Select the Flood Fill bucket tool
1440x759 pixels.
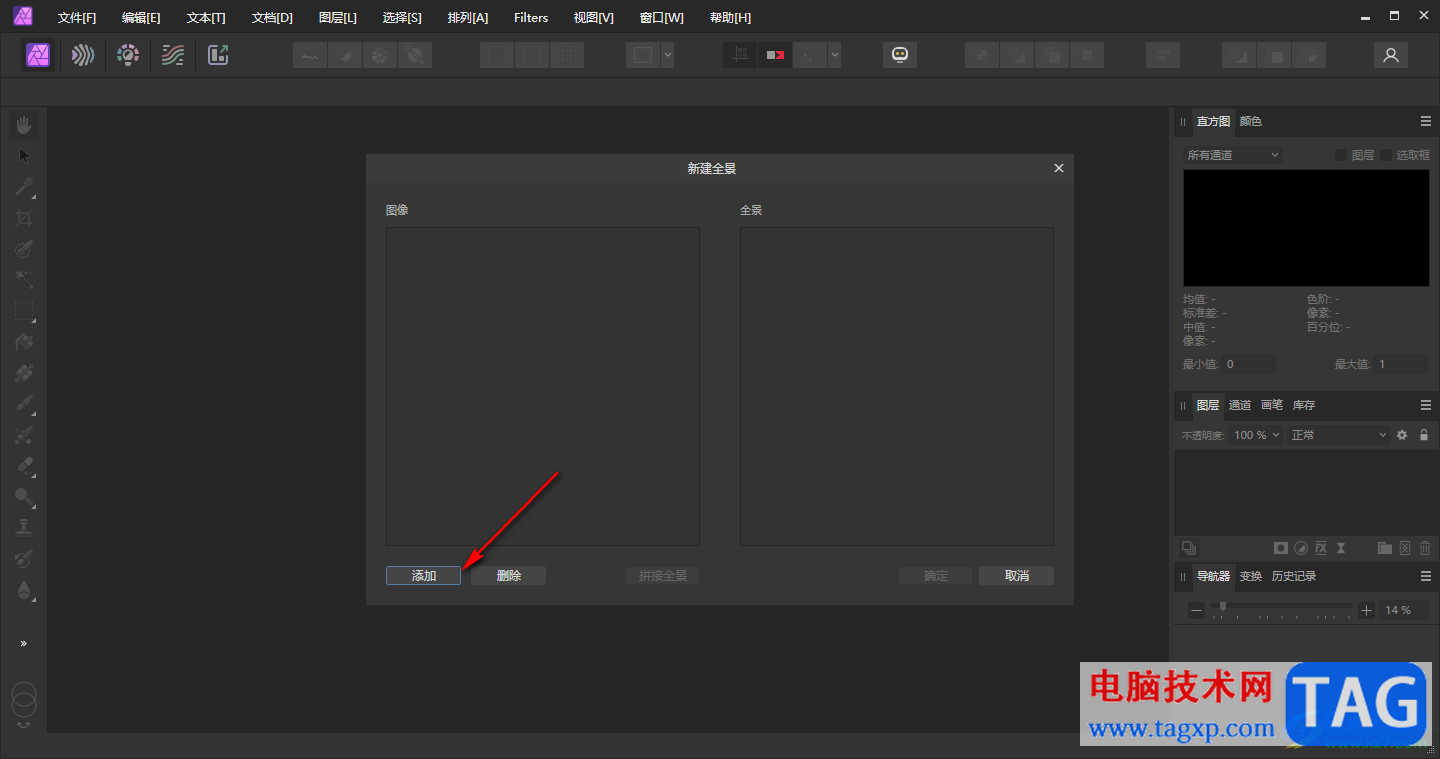click(24, 342)
